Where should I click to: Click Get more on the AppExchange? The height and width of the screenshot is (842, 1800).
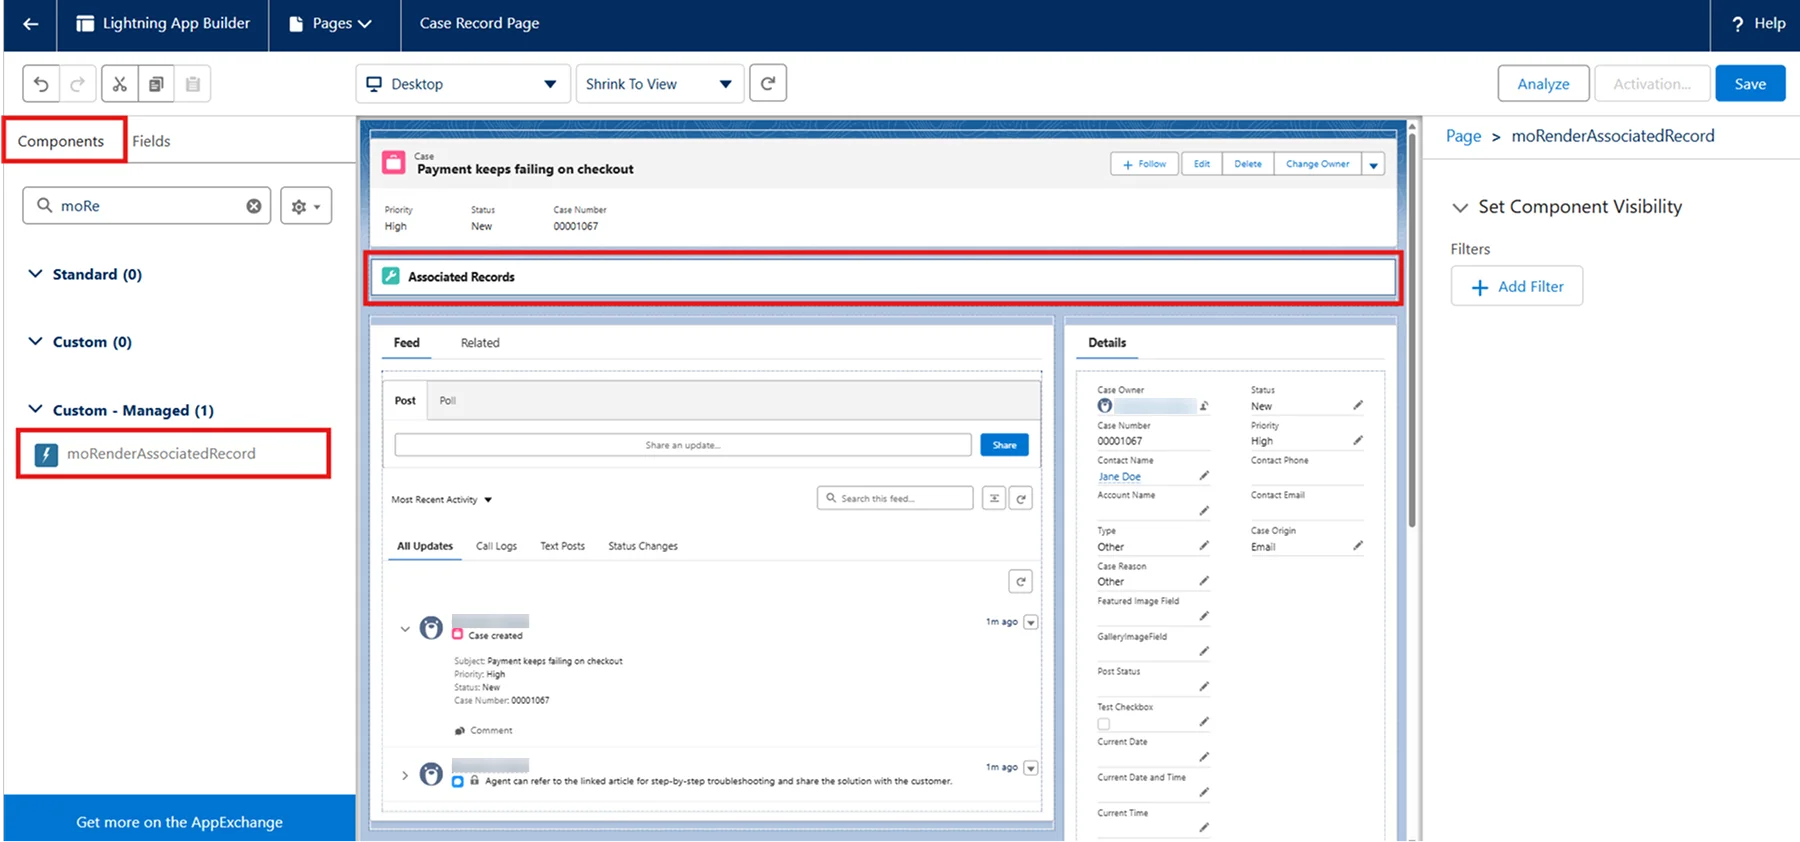pyautogui.click(x=179, y=821)
